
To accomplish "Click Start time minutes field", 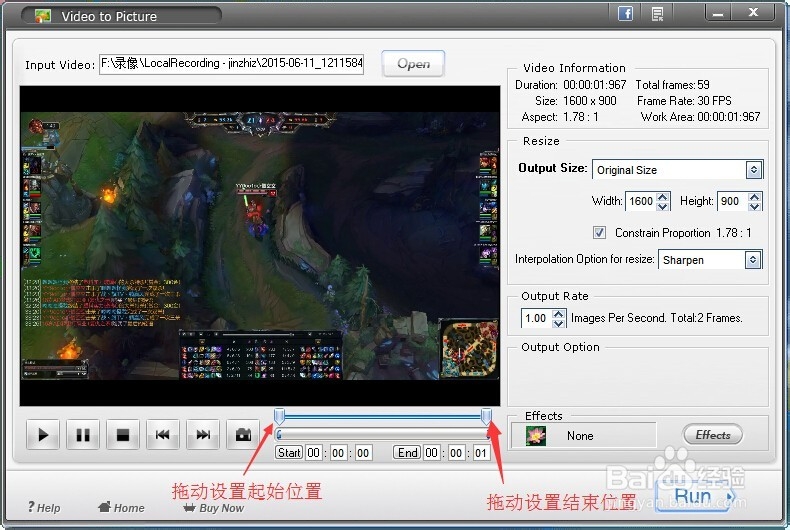I will (338, 452).
